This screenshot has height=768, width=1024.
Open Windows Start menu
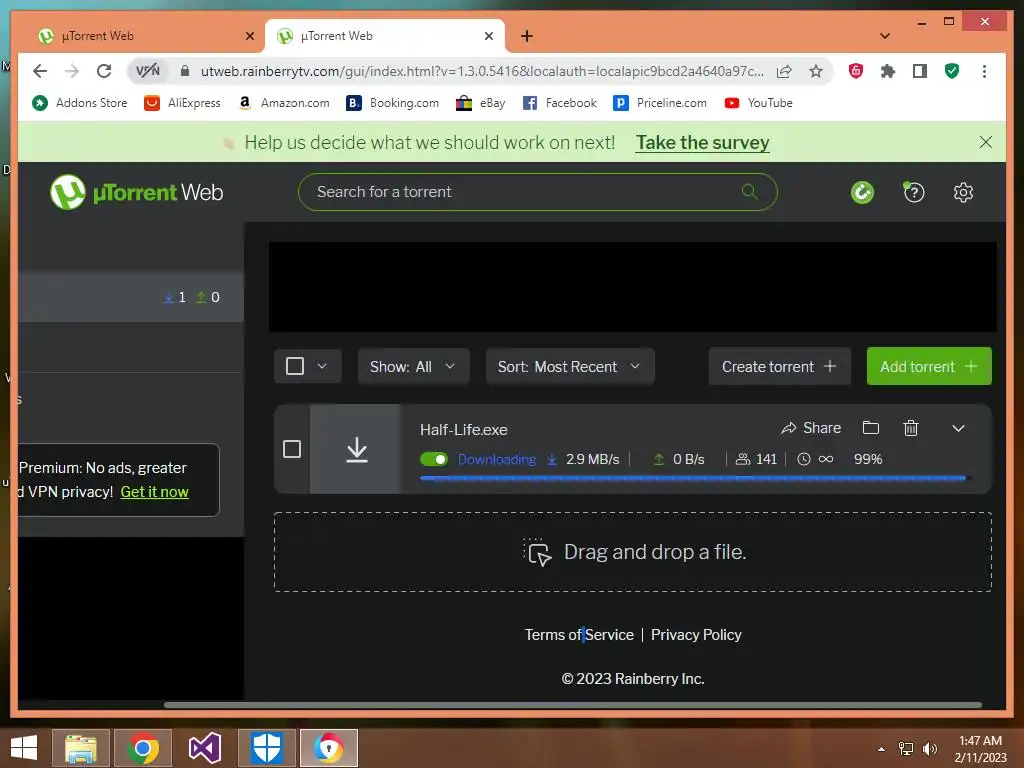(24, 748)
